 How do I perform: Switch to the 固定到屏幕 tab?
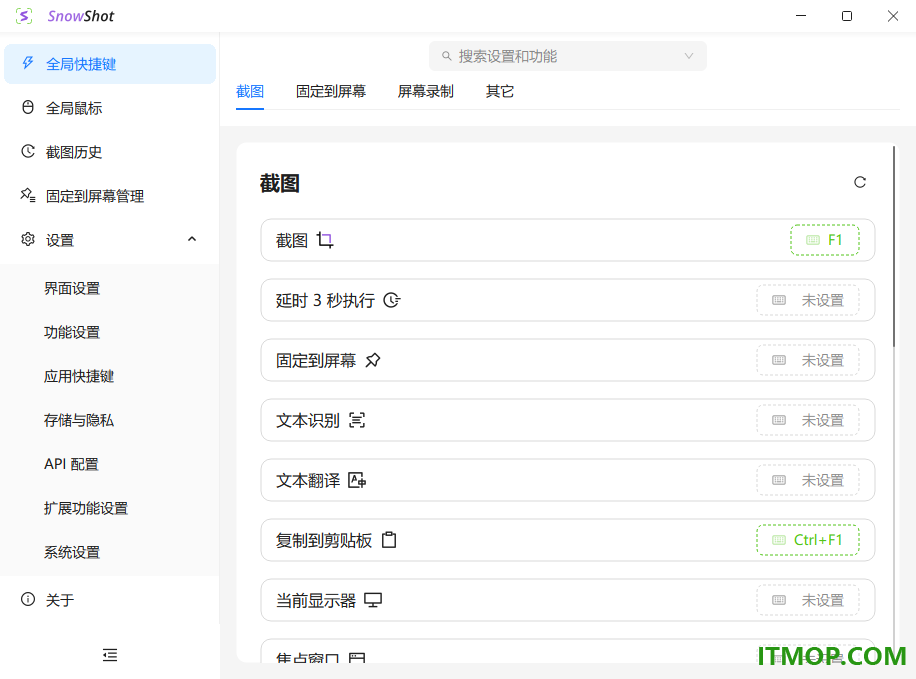(x=331, y=91)
